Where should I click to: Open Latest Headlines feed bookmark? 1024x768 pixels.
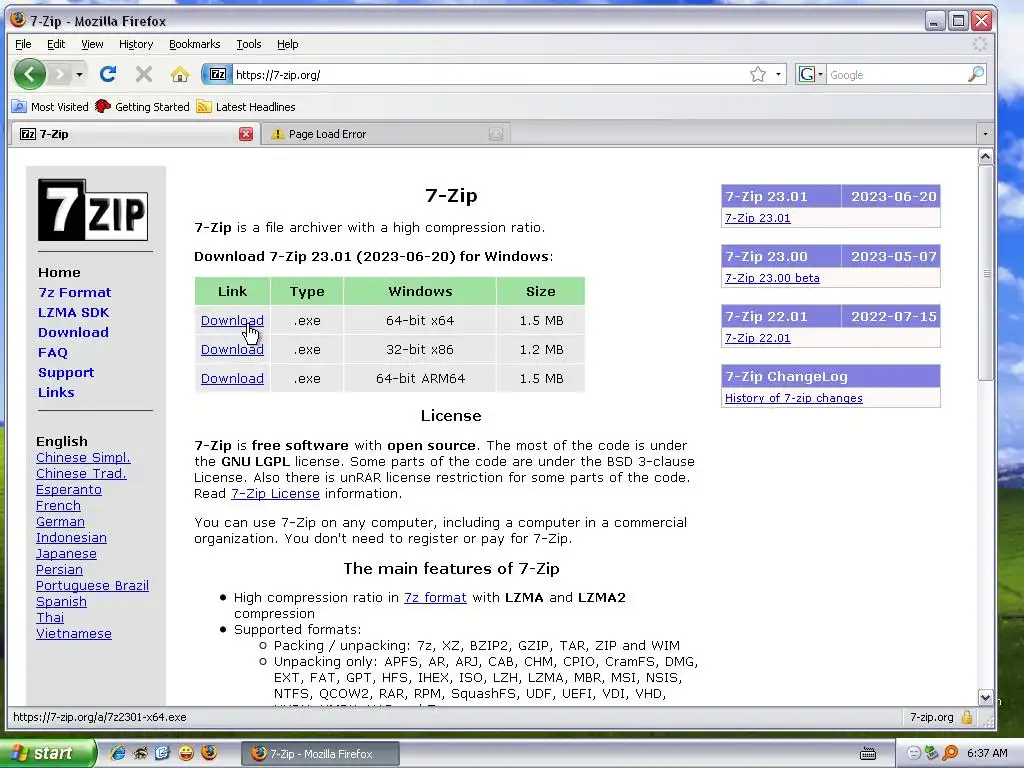click(x=246, y=106)
